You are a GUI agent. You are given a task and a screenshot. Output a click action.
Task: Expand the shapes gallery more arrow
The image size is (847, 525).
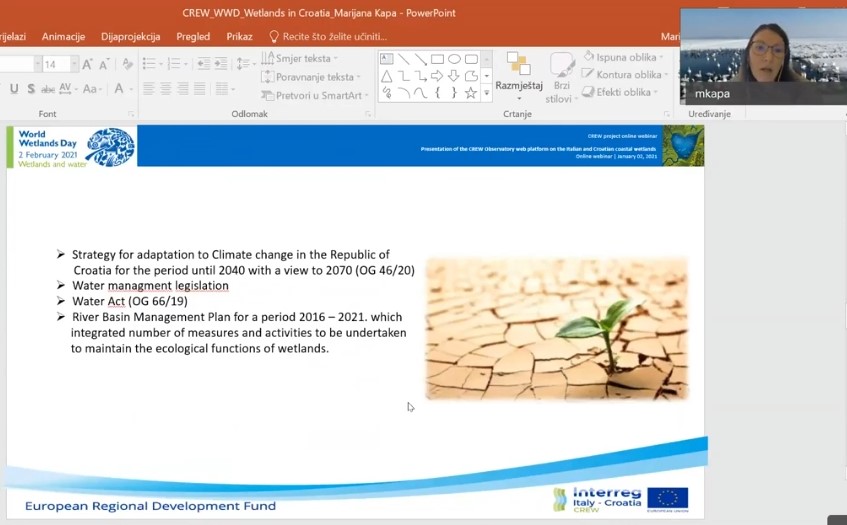(487, 93)
